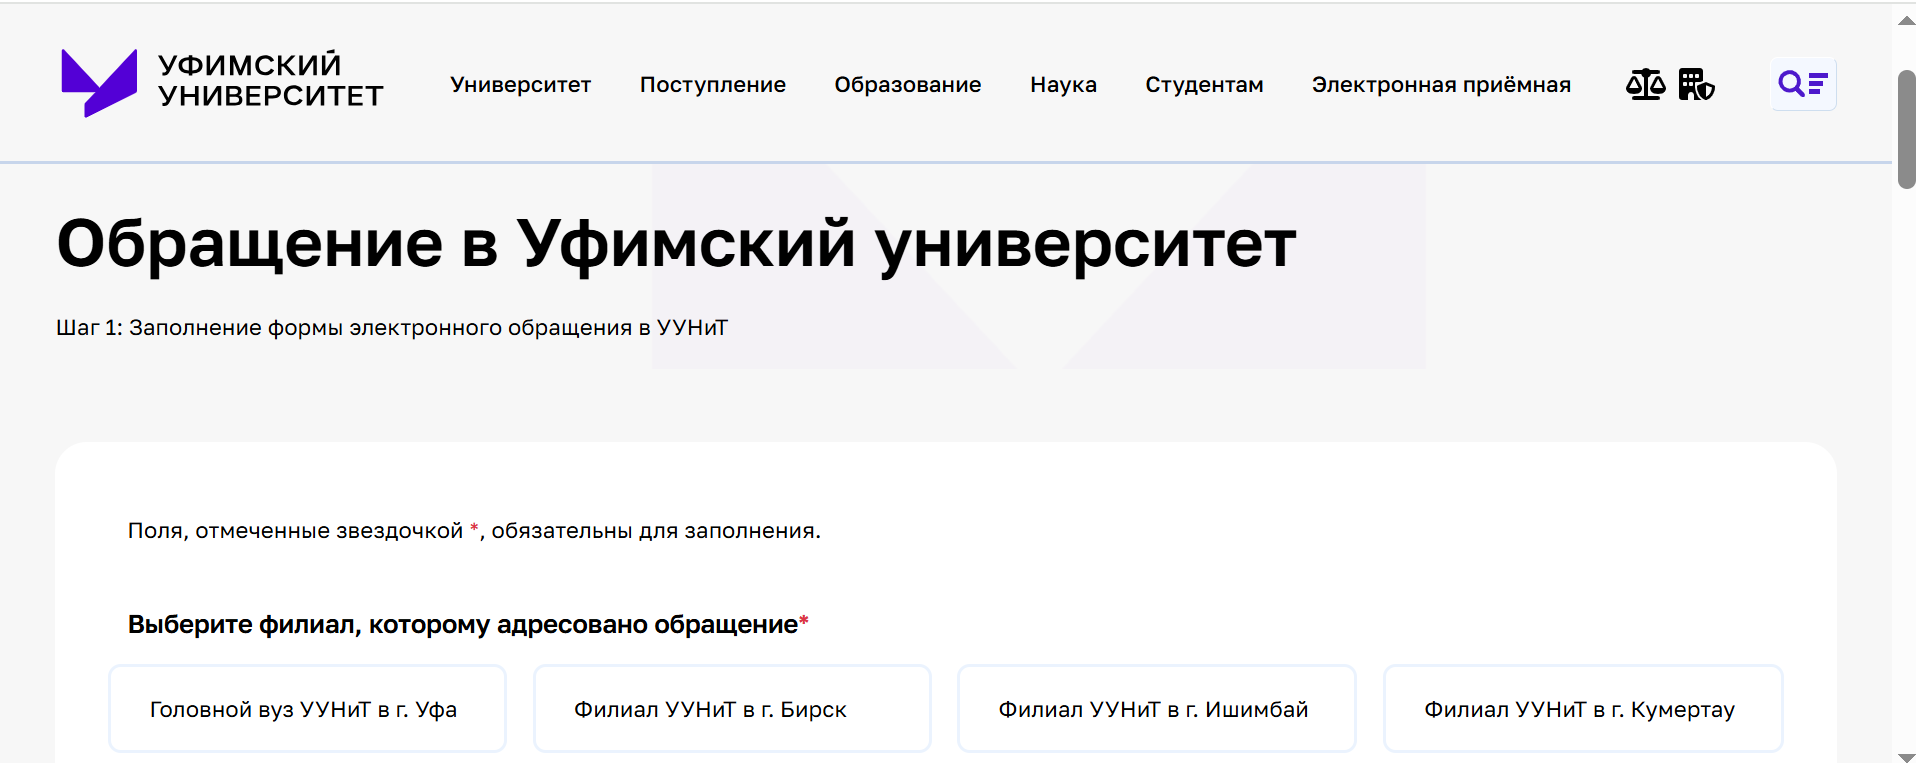Open the Студентам menu item
Image resolution: width=1916 pixels, height=763 pixels.
pyautogui.click(x=1204, y=85)
